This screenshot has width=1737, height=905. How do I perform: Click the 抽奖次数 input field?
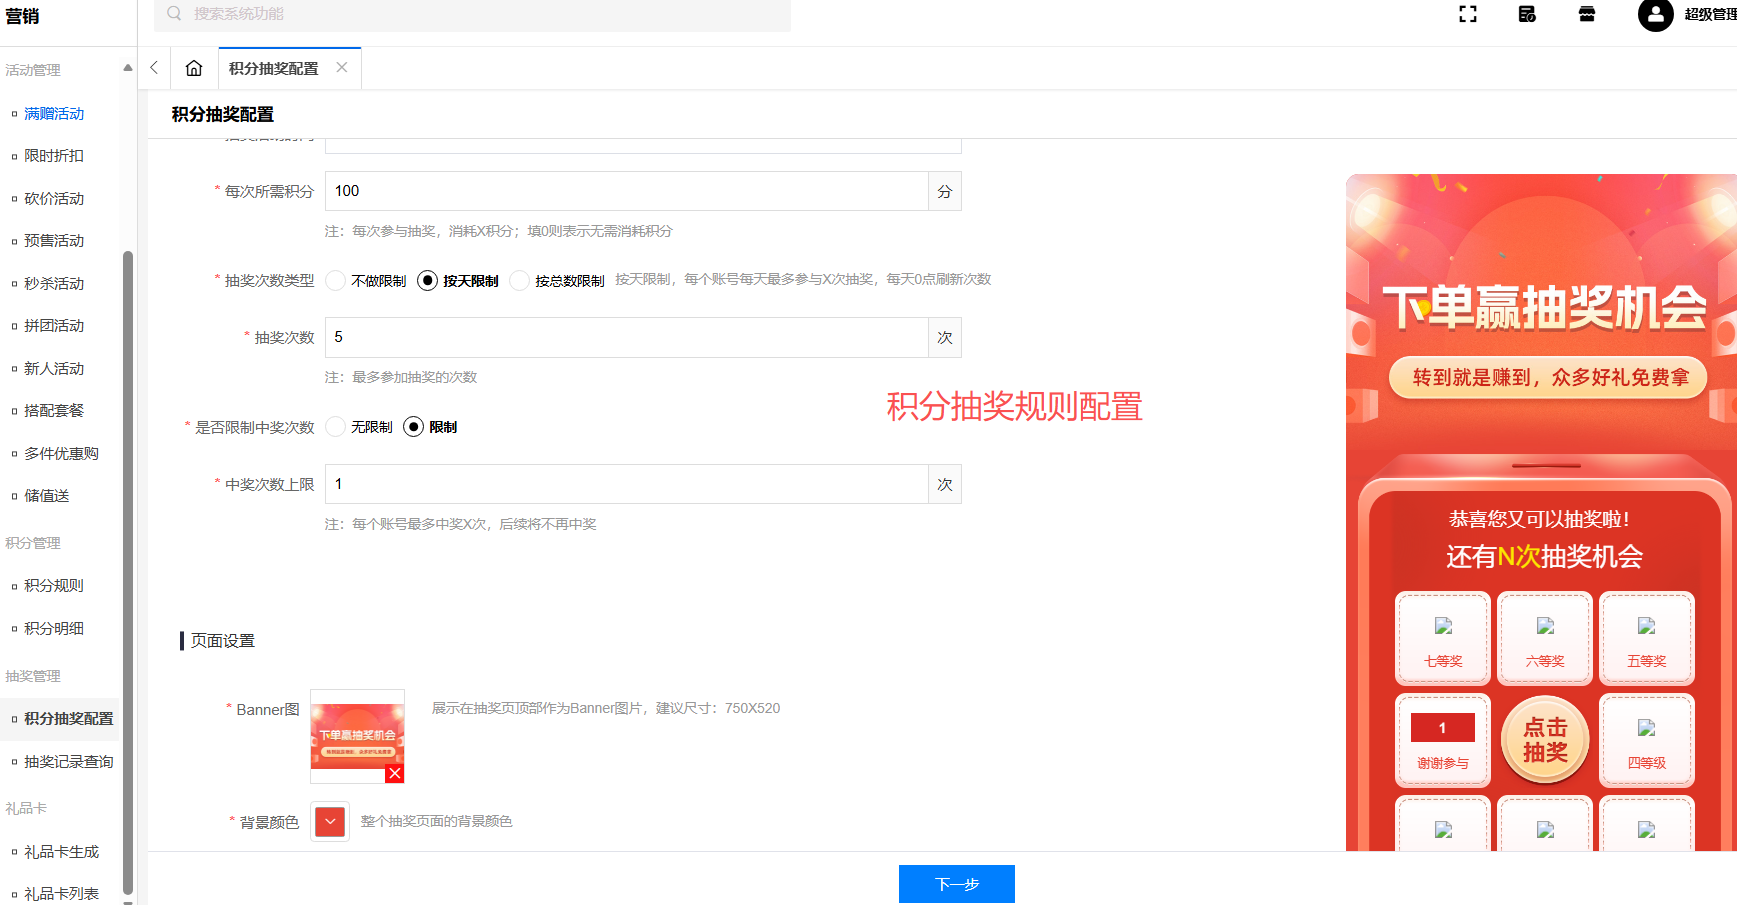[627, 338]
